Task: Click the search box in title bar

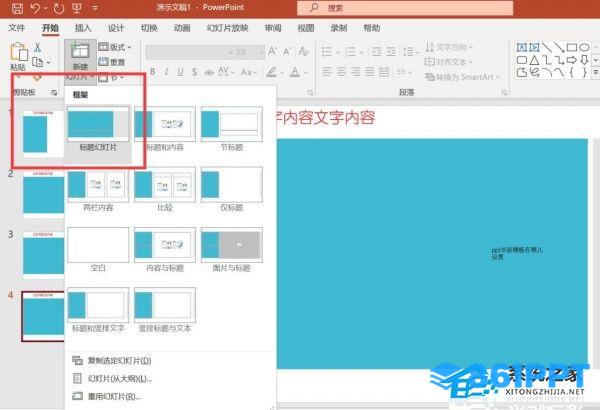Action: coord(405,8)
